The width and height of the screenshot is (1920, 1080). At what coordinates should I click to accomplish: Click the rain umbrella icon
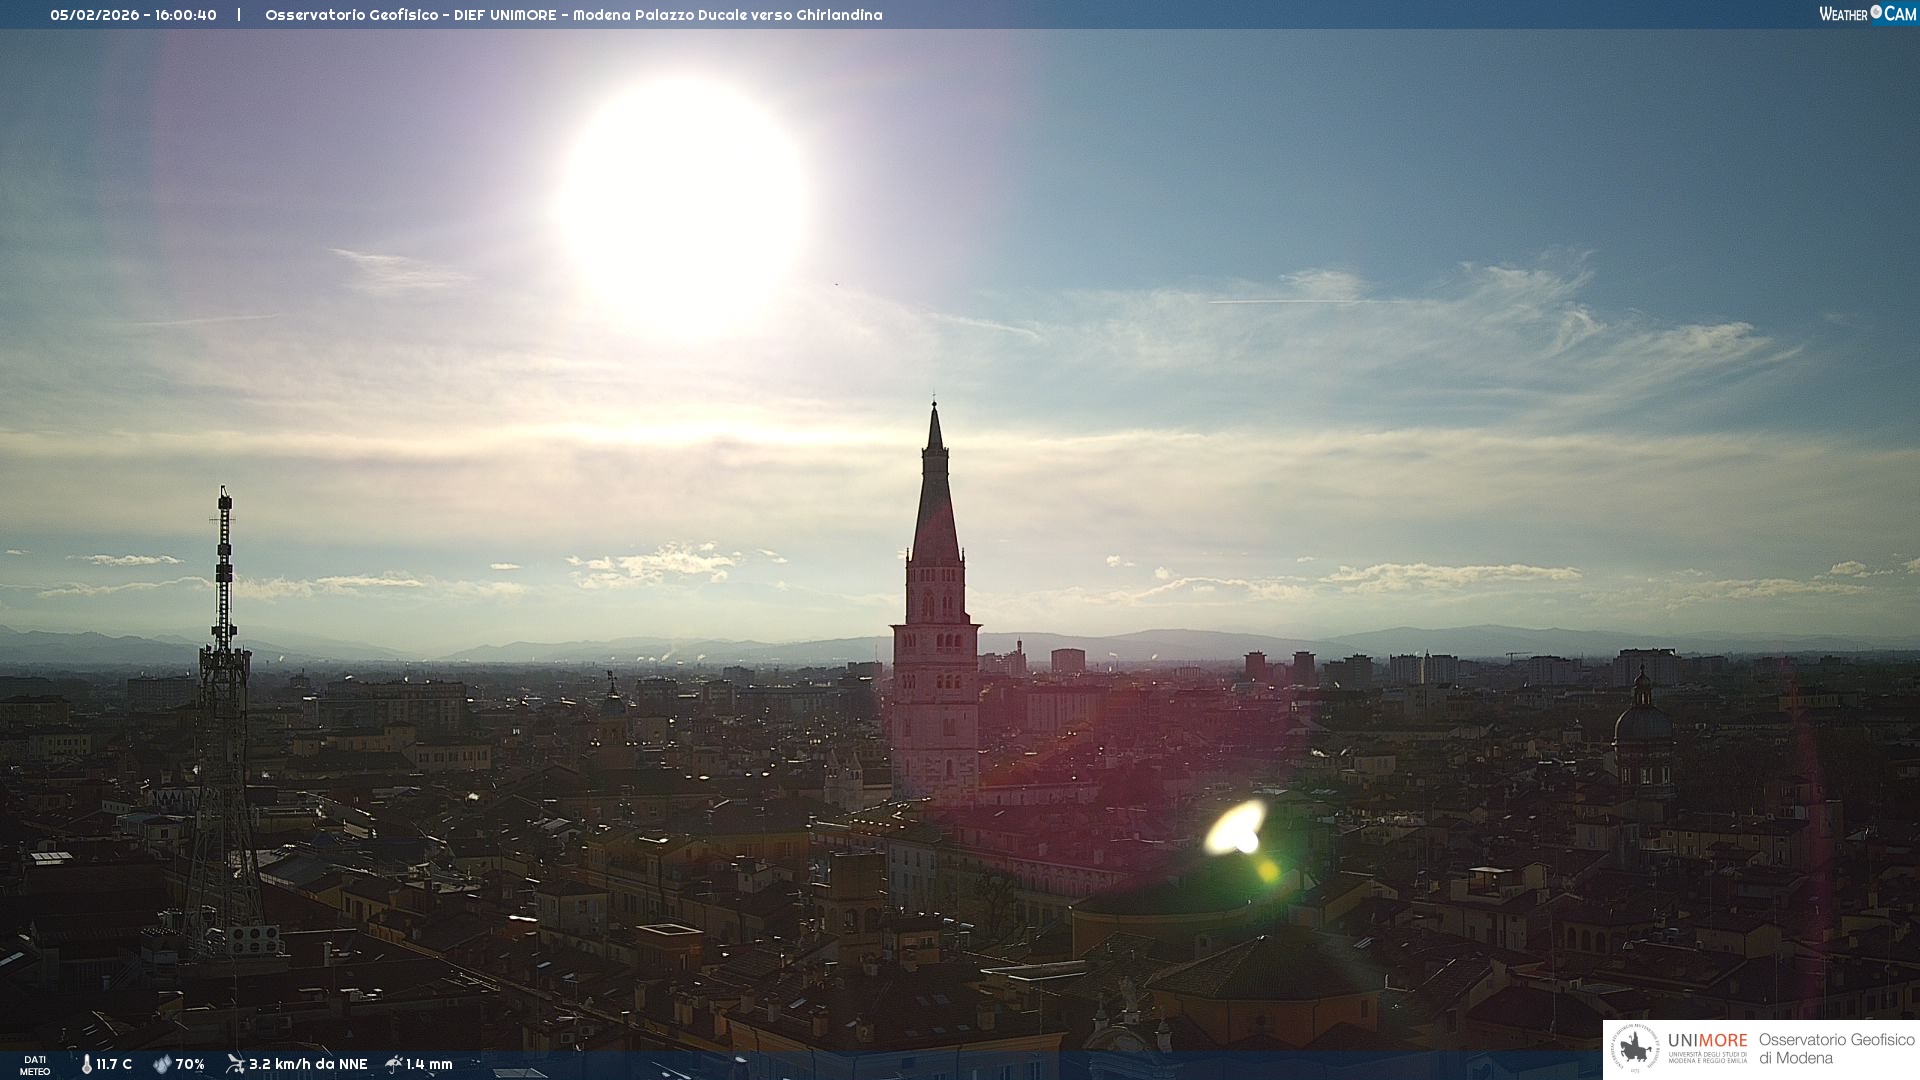pos(394,1064)
